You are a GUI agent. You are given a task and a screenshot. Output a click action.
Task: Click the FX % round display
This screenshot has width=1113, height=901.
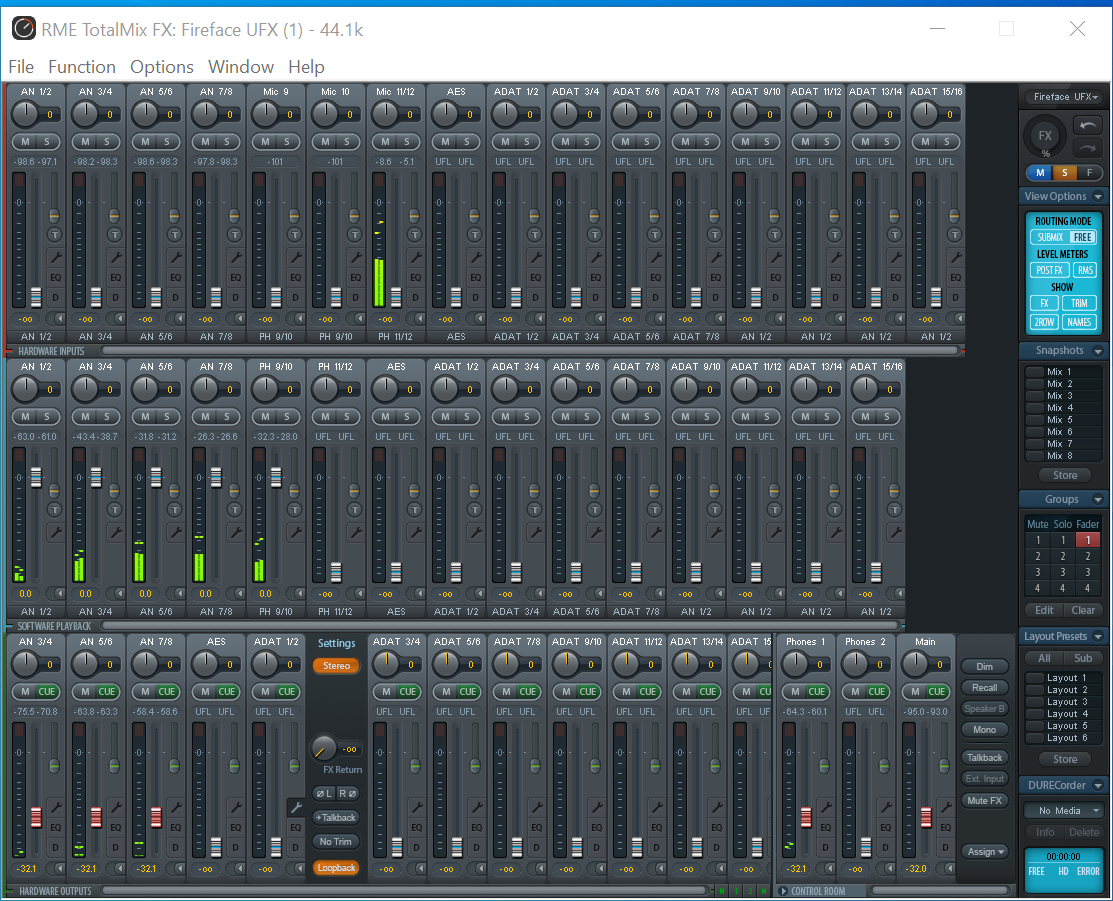click(1045, 137)
